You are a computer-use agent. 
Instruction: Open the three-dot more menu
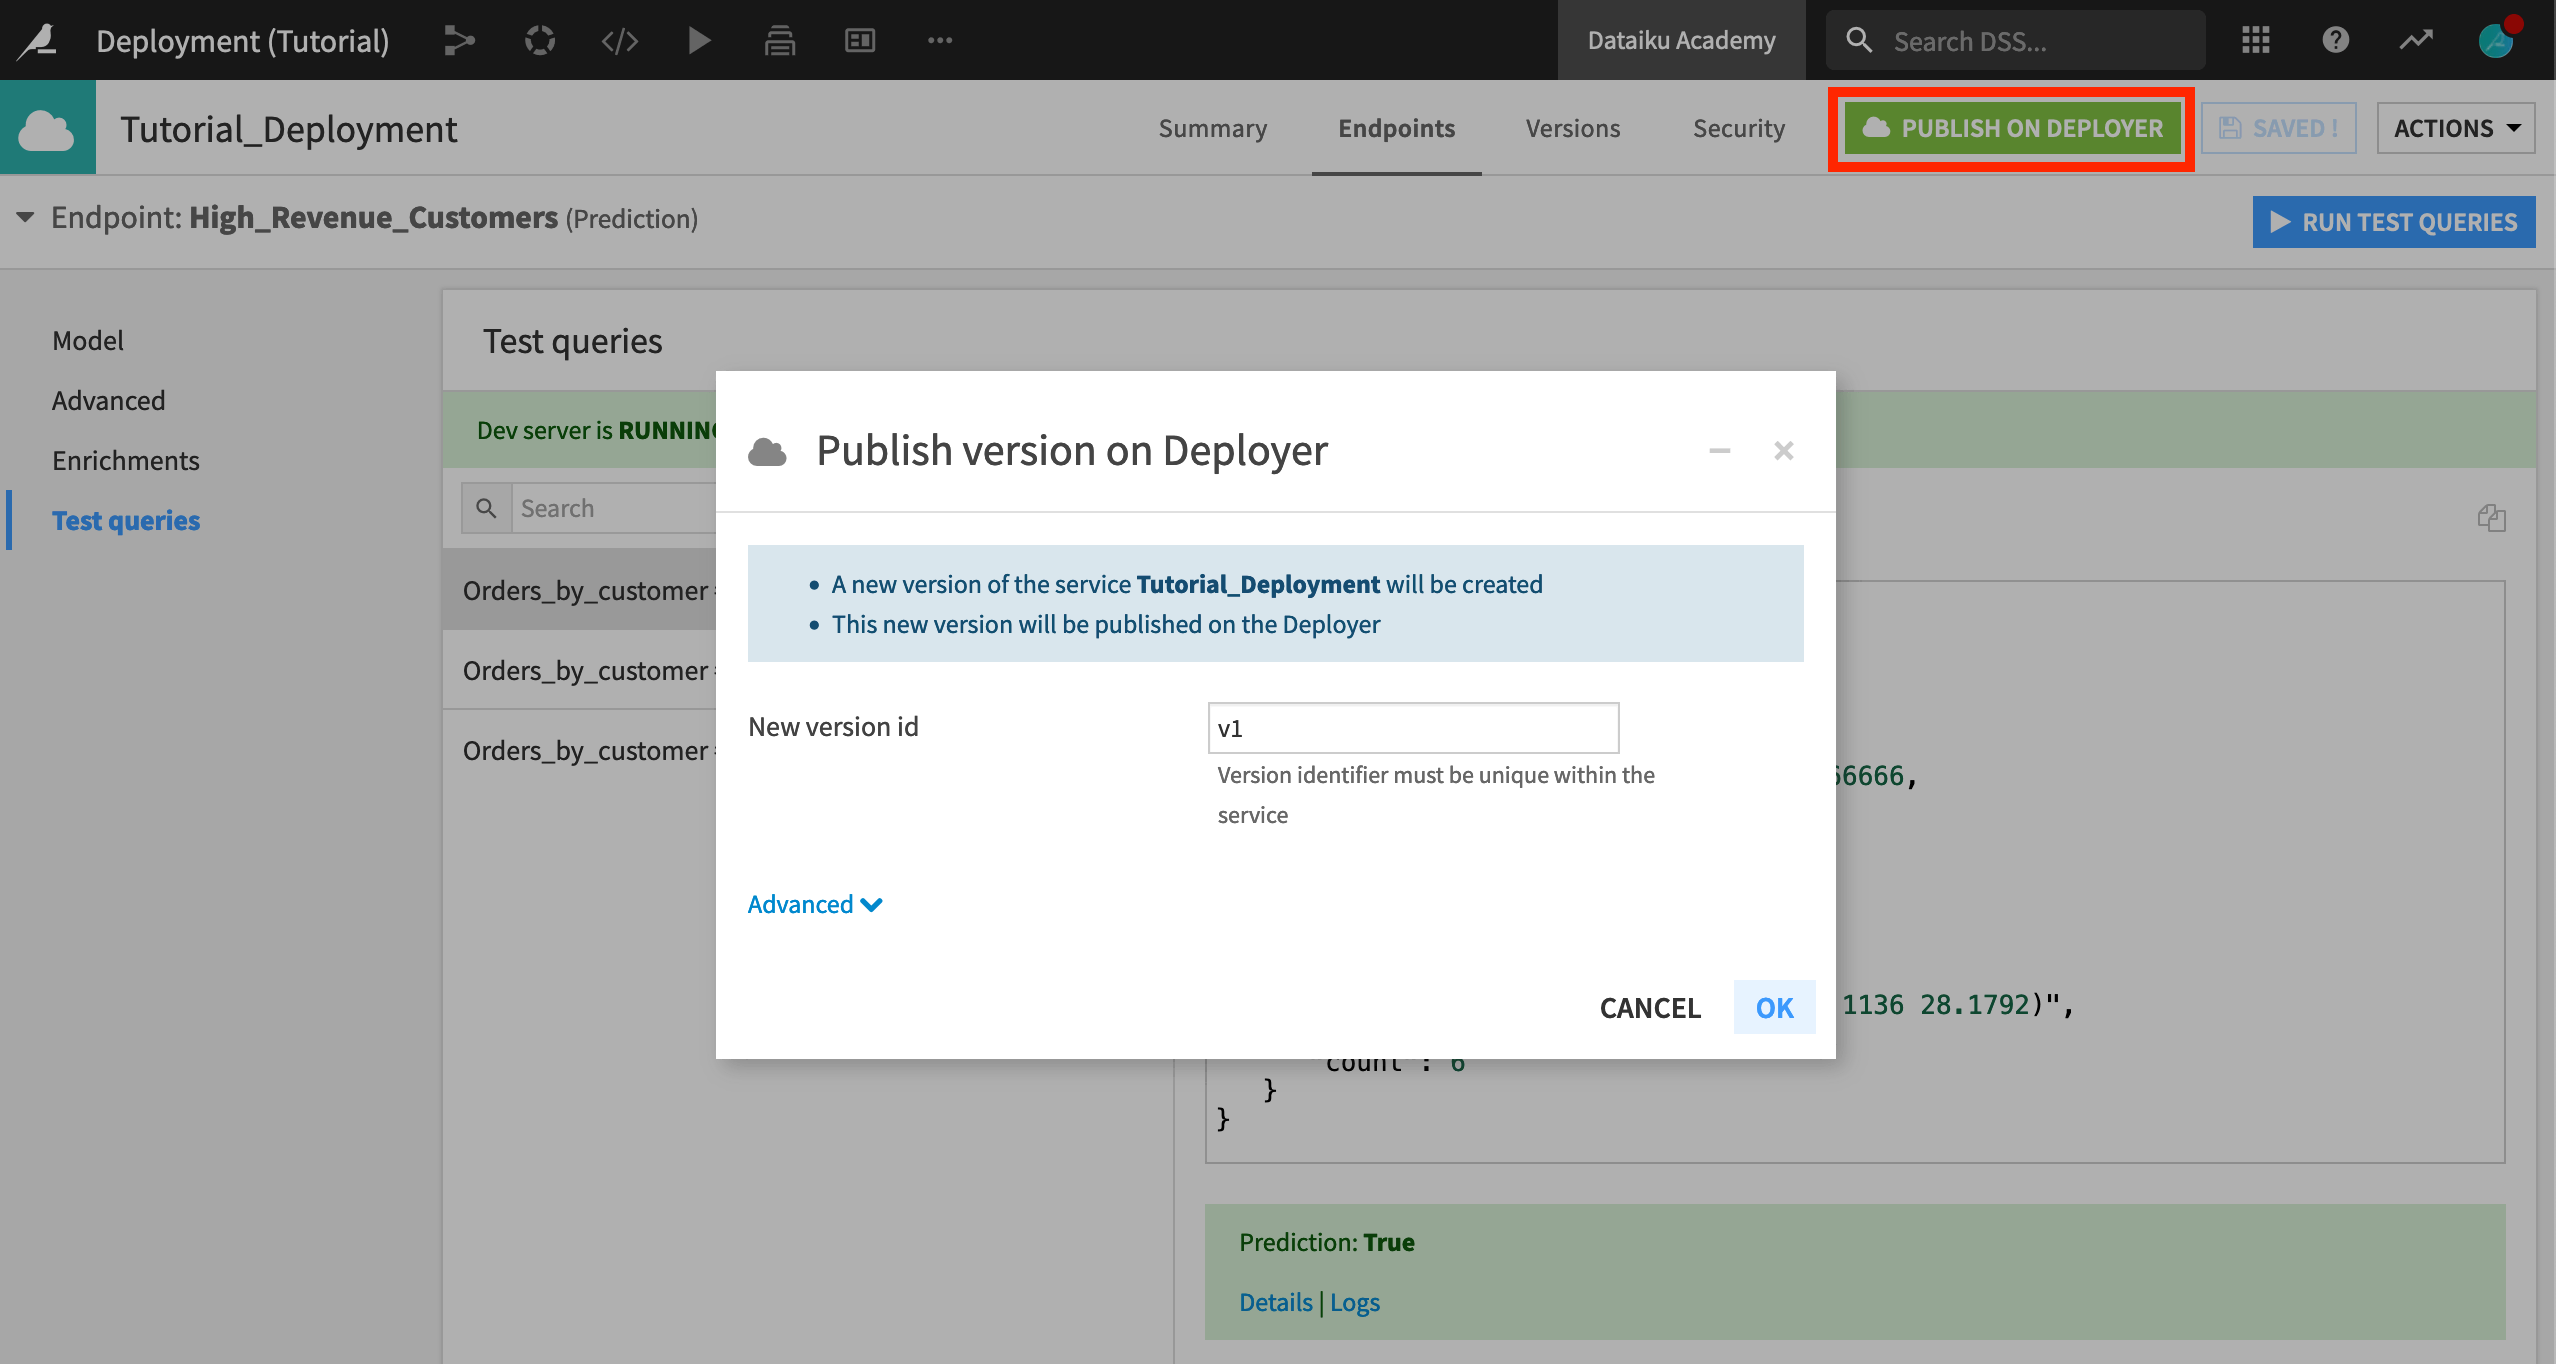coord(940,40)
